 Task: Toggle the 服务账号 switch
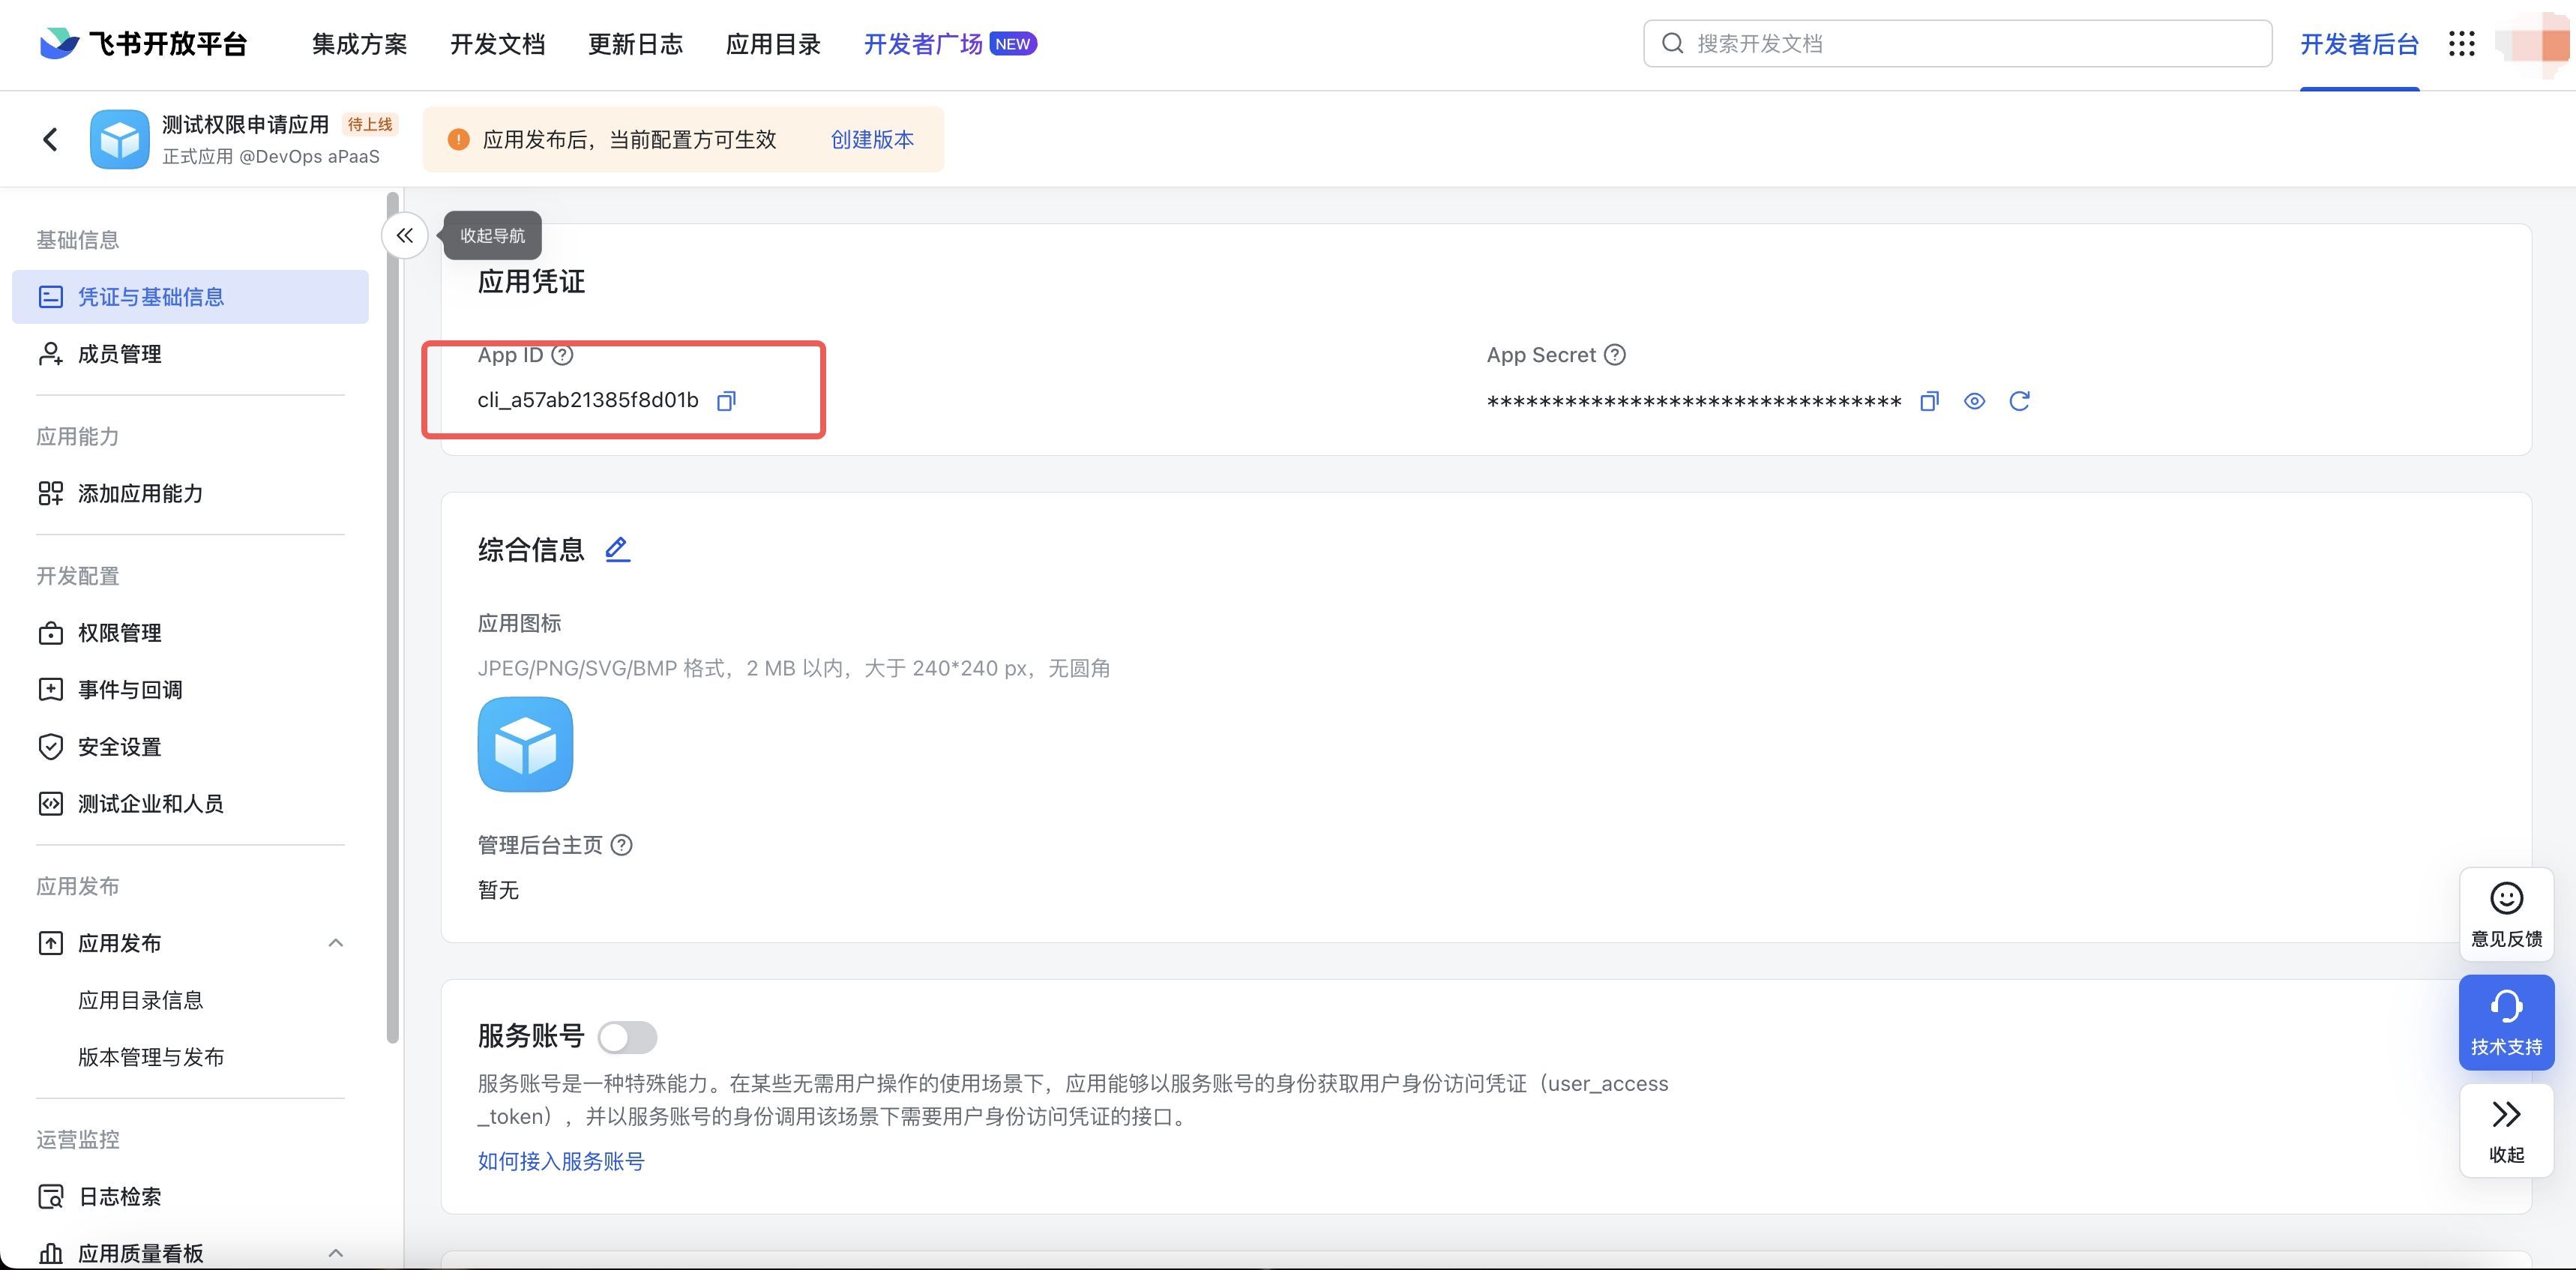(627, 1037)
